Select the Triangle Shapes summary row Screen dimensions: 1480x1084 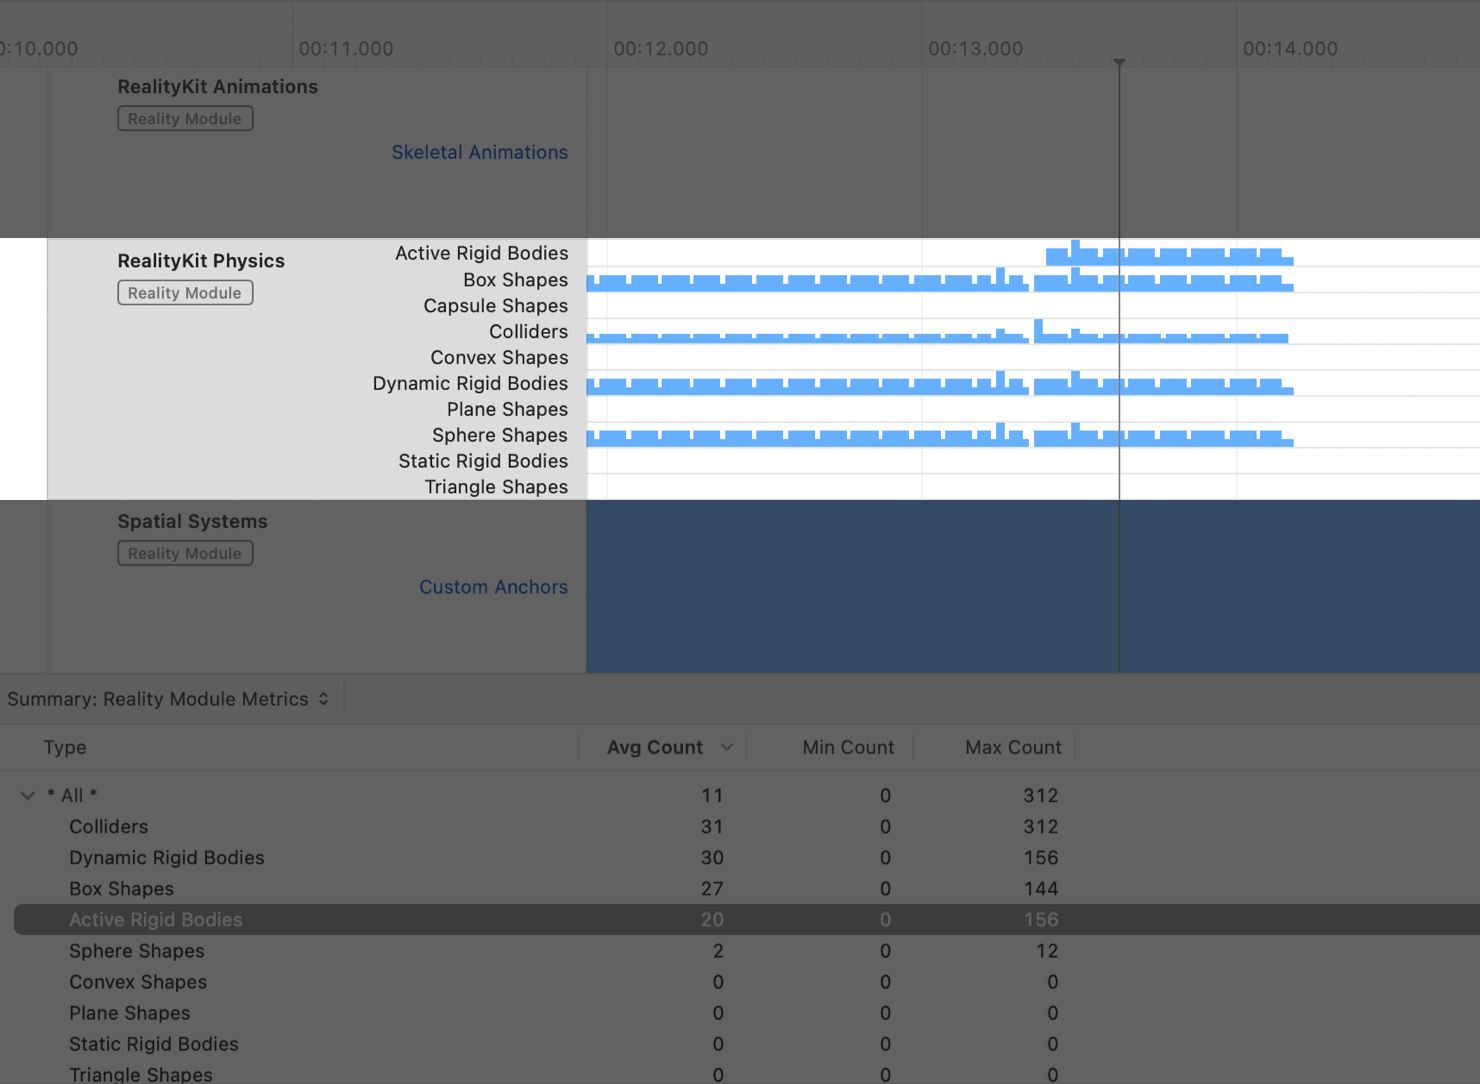[140, 1074]
